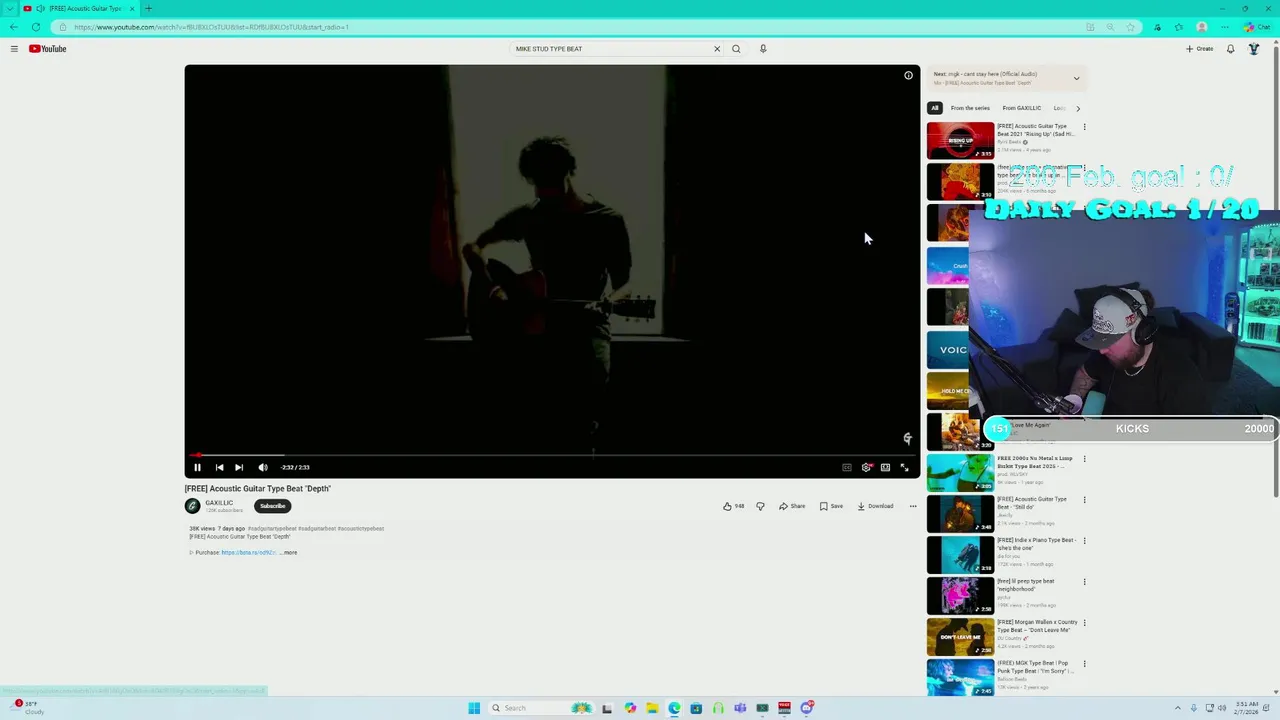Screen dimensions: 1280x720
Task: Like the video with thumbs up
Action: (734, 506)
